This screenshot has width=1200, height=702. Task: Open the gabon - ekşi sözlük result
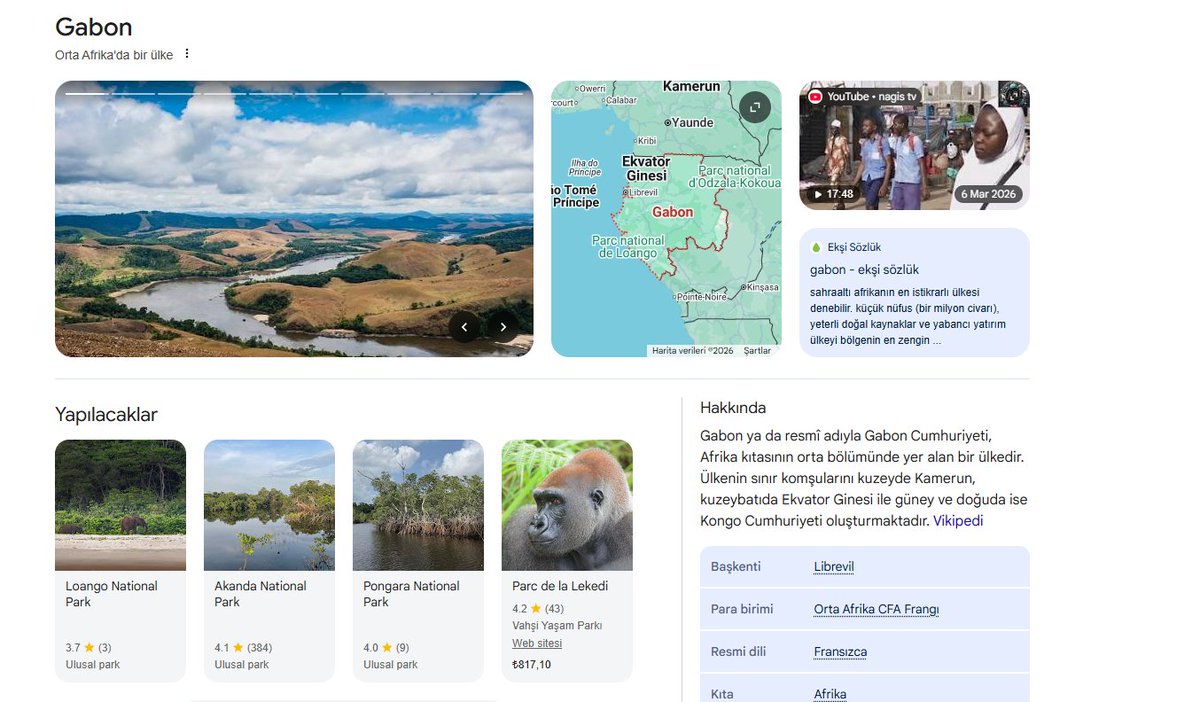pos(864,270)
